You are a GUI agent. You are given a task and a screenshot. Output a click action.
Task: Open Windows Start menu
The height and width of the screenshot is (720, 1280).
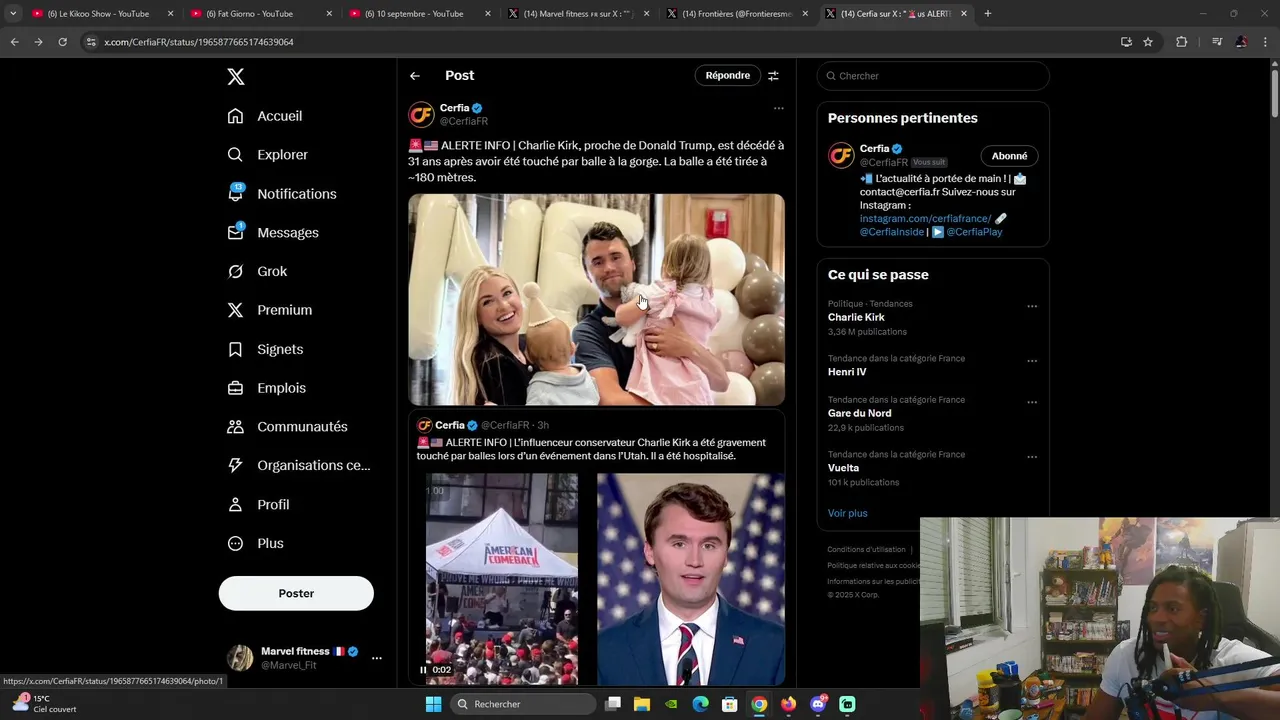(x=433, y=704)
